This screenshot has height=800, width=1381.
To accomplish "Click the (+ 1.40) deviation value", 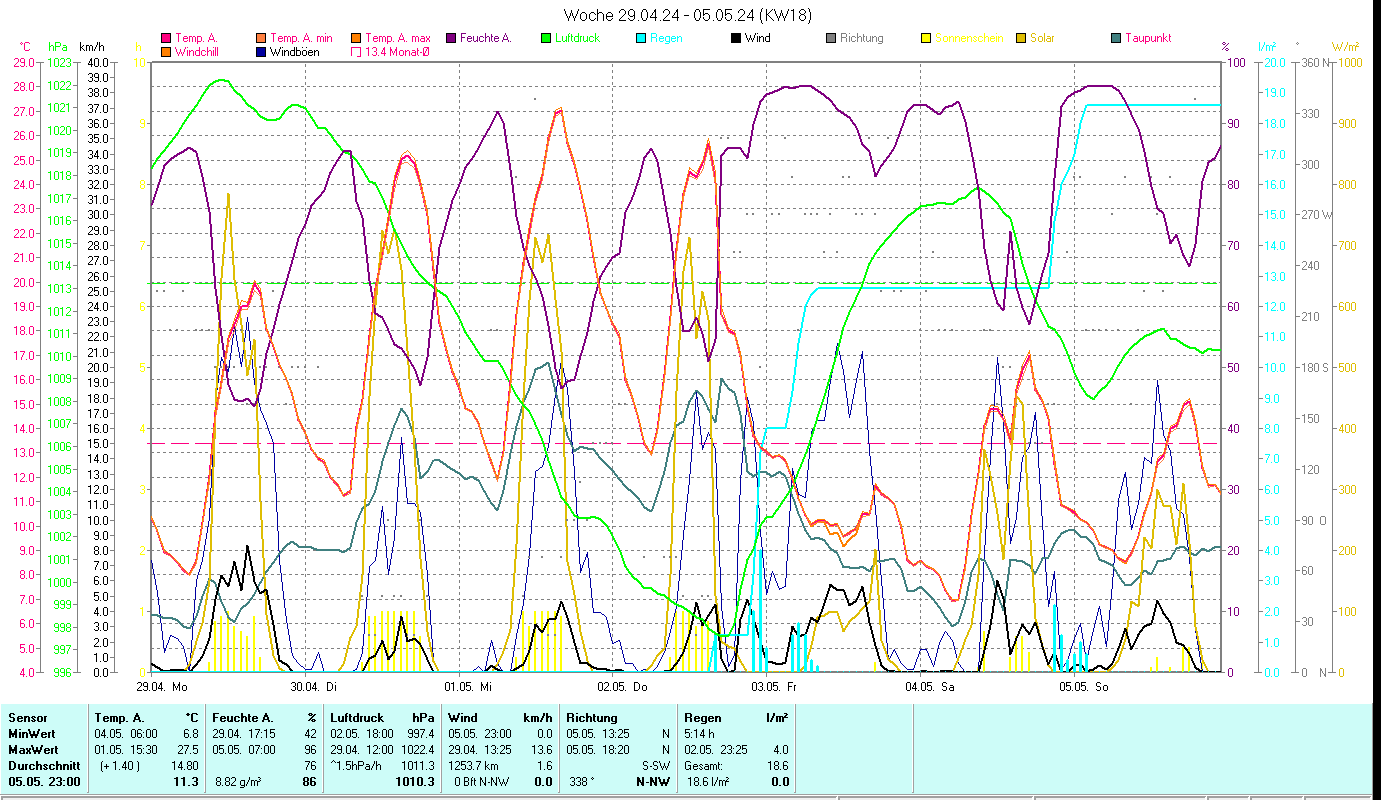I will 120,765.
